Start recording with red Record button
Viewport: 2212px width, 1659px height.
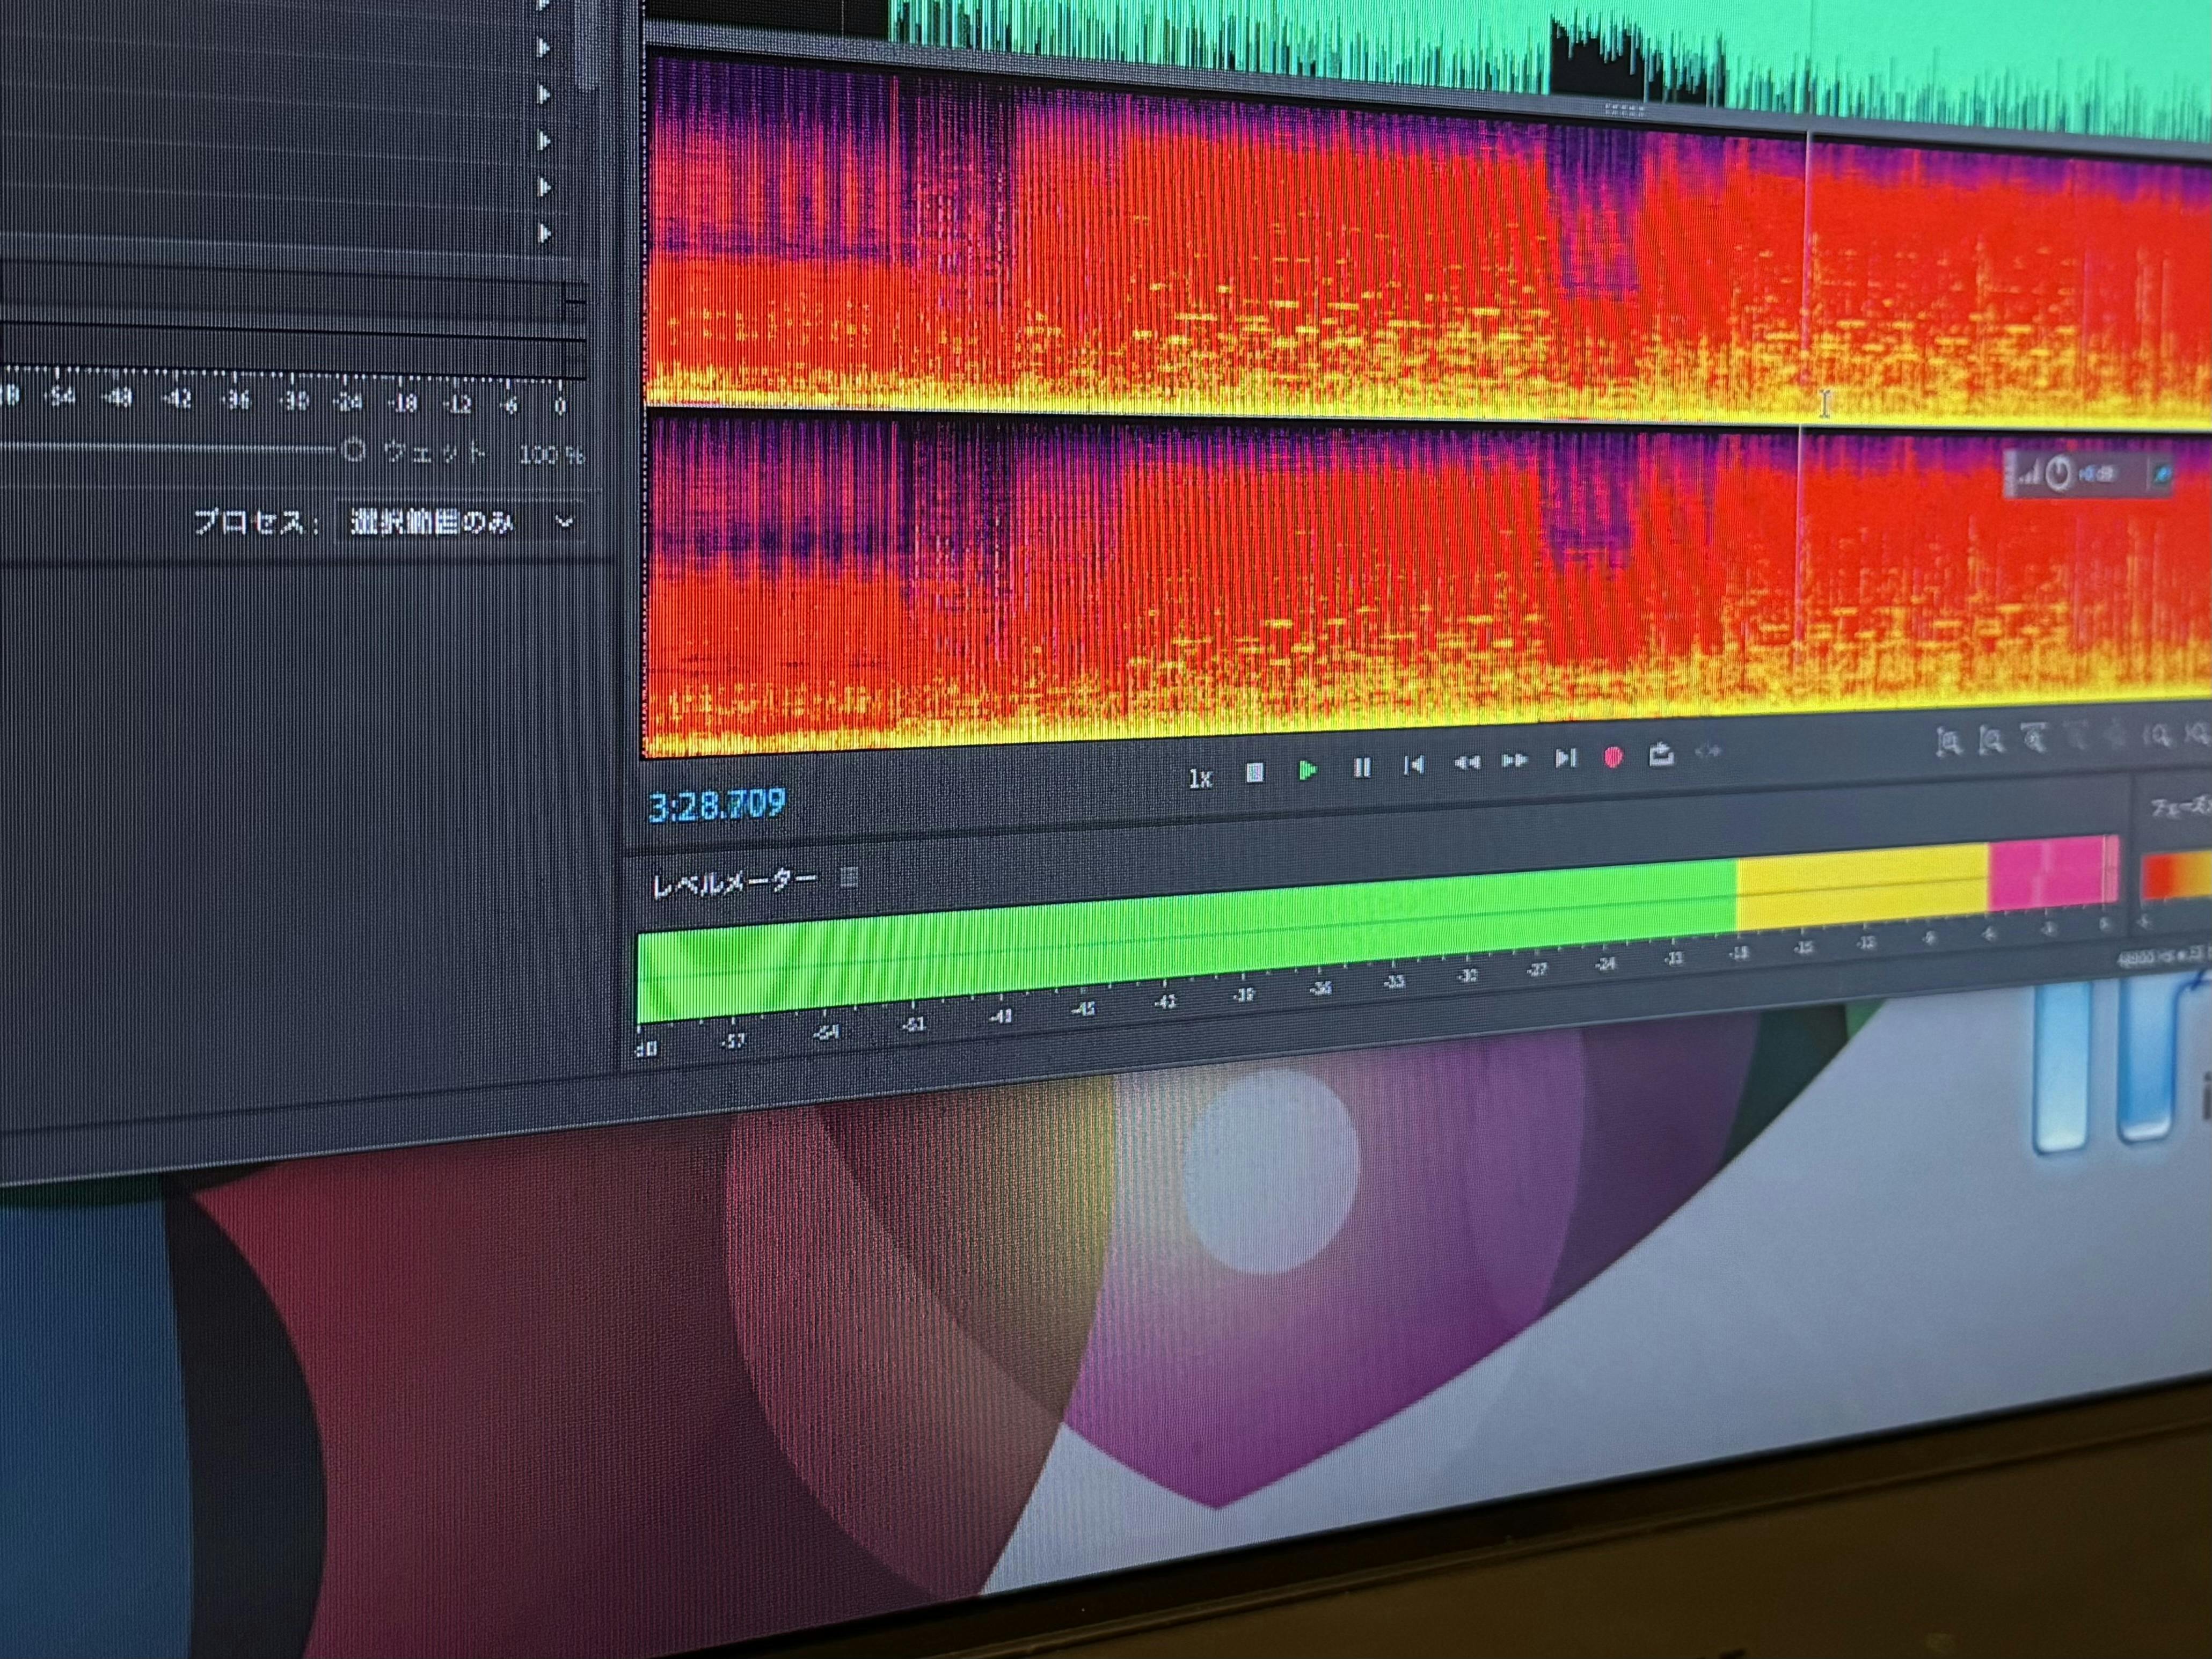(x=1612, y=758)
